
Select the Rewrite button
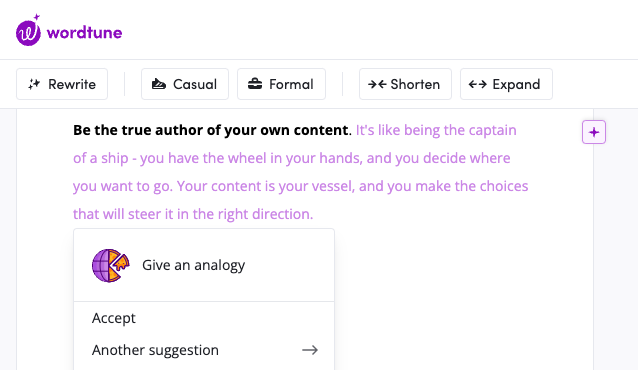click(62, 84)
